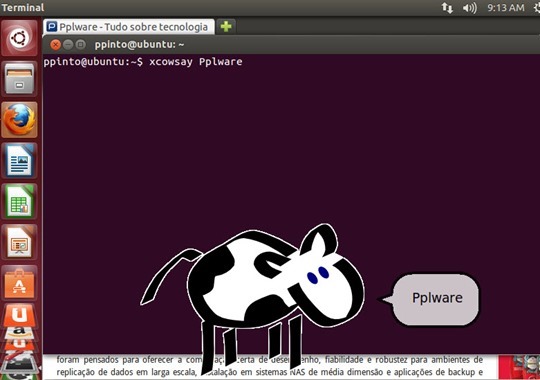Screen dimensions: 540x380
Task: Close the ppinto@ubuntu terminal window
Action: [x=55, y=44]
